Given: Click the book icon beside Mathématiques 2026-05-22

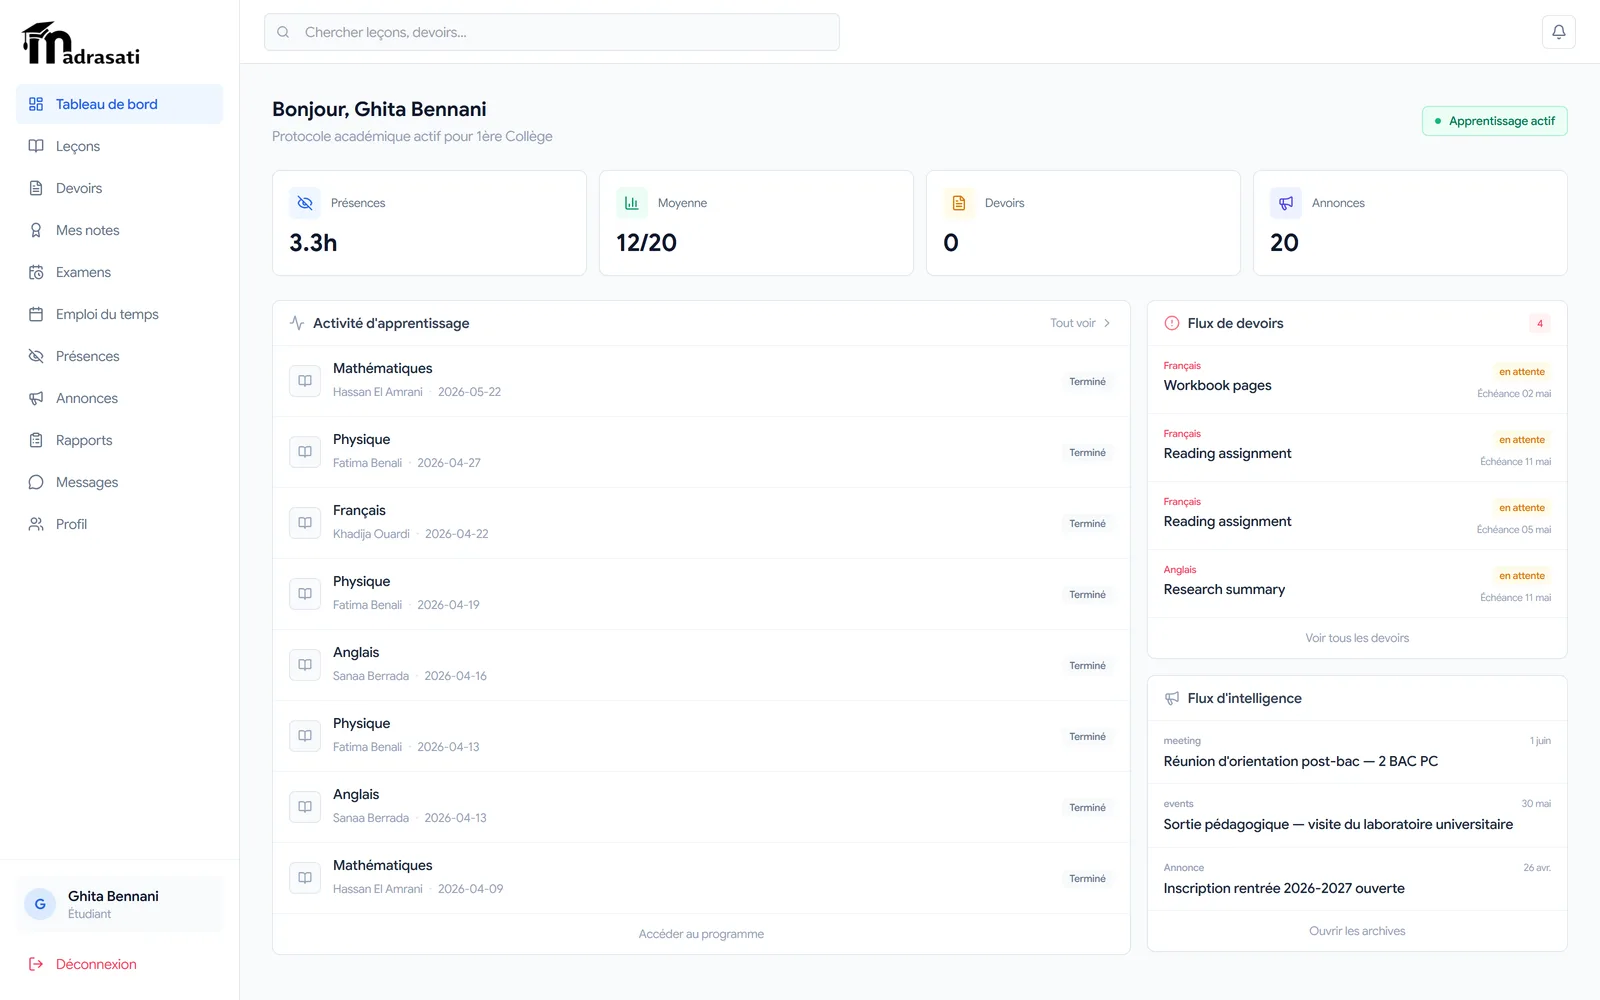Looking at the screenshot, I should click(x=305, y=381).
